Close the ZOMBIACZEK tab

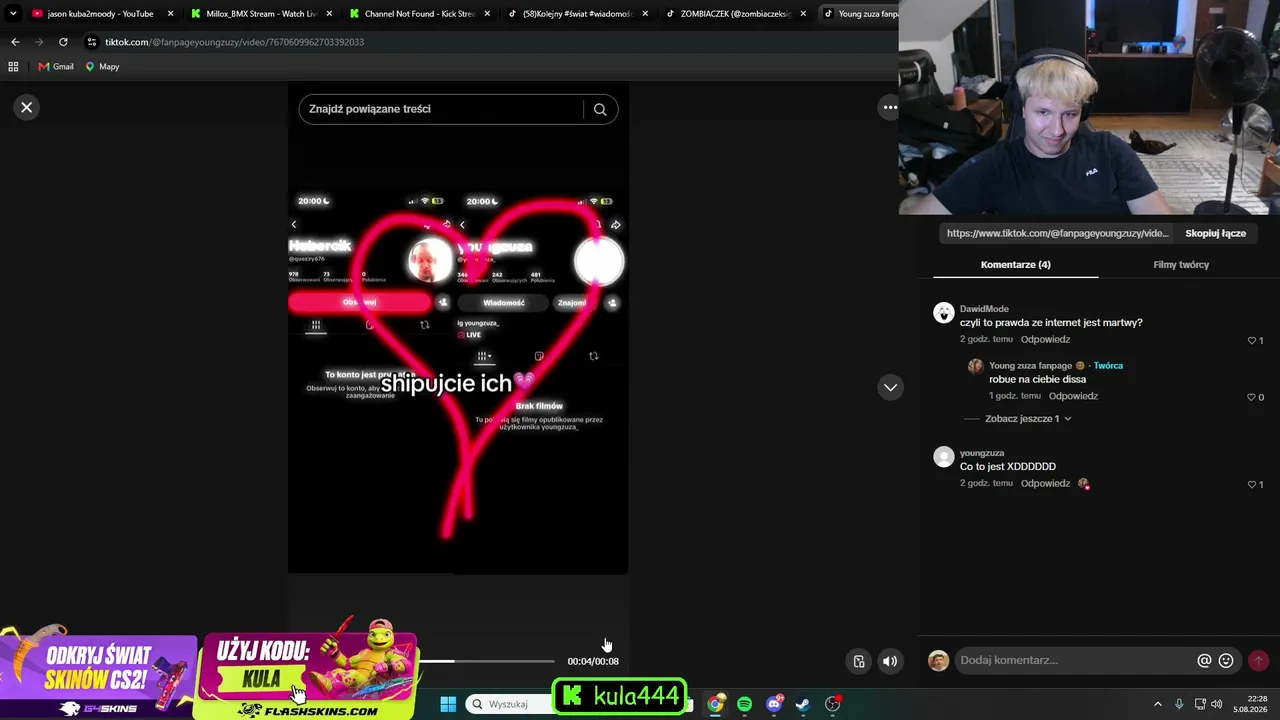pyautogui.click(x=803, y=14)
